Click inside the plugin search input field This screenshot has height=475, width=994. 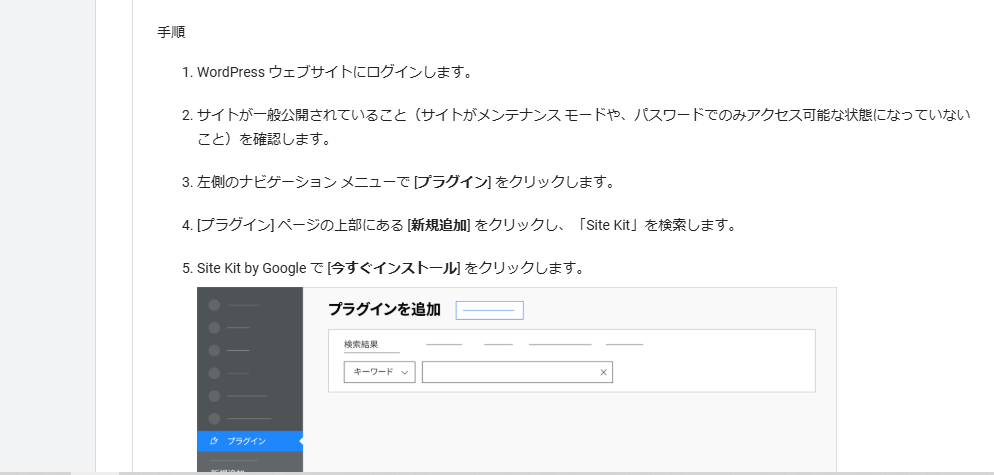point(510,372)
